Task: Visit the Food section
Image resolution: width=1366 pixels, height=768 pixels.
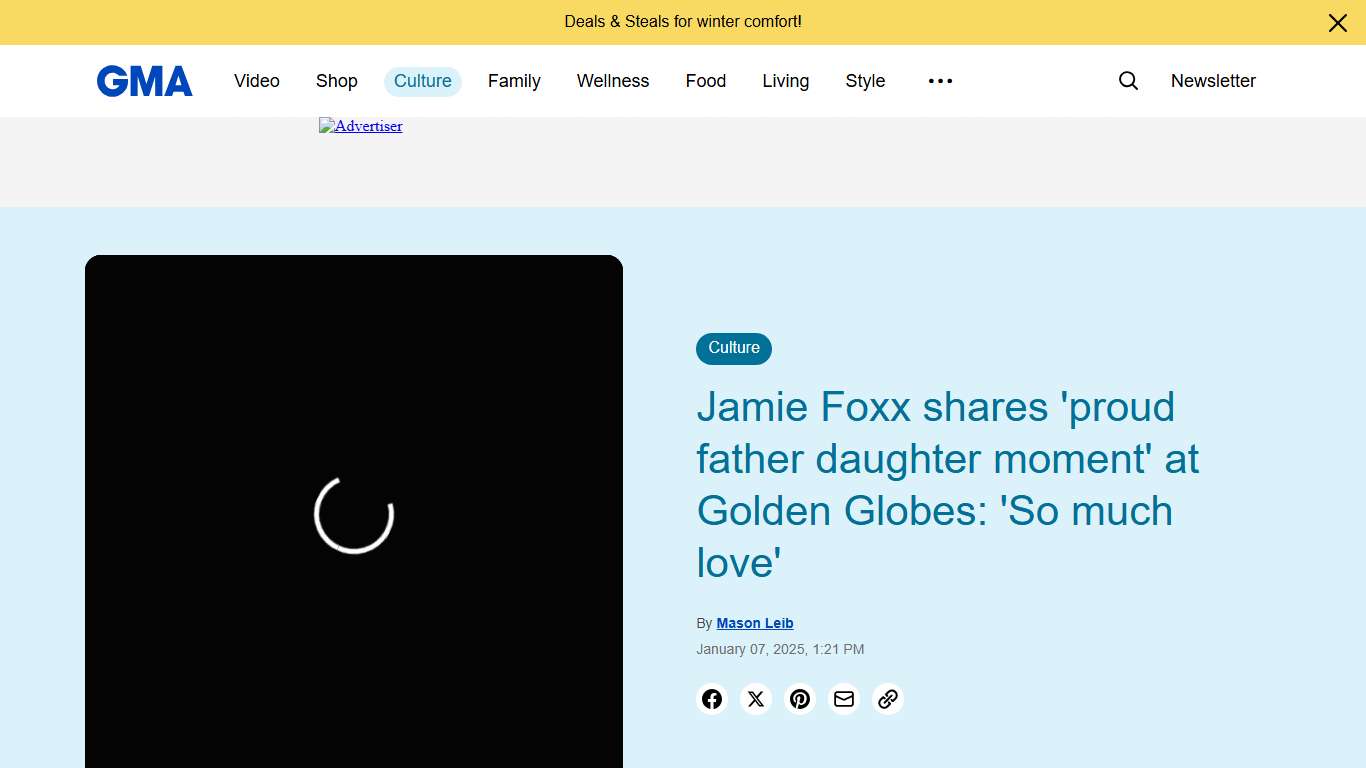Action: [705, 81]
